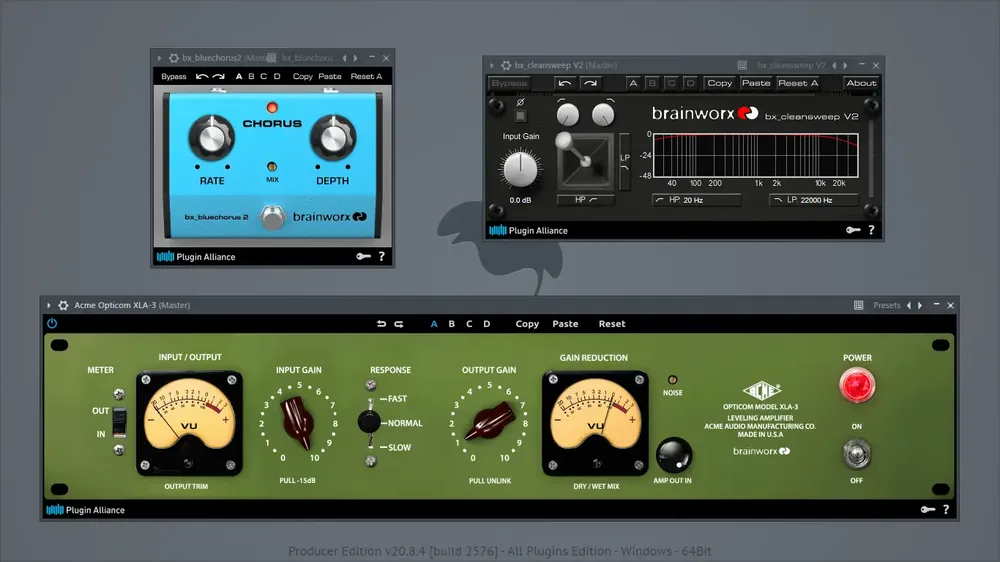Open preset selector grid in bx_cleansweep title bar
This screenshot has width=1000, height=562.
742,65
